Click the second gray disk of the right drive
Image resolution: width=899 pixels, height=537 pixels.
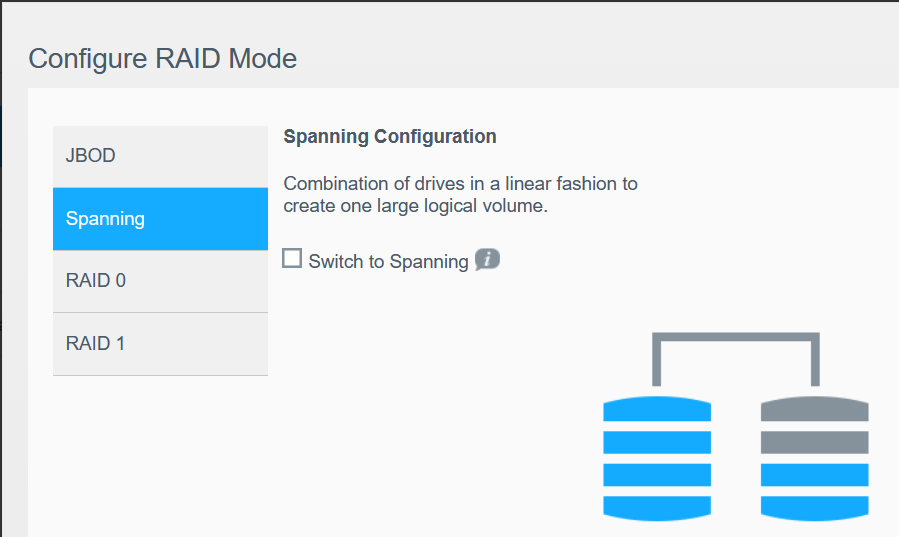click(814, 441)
